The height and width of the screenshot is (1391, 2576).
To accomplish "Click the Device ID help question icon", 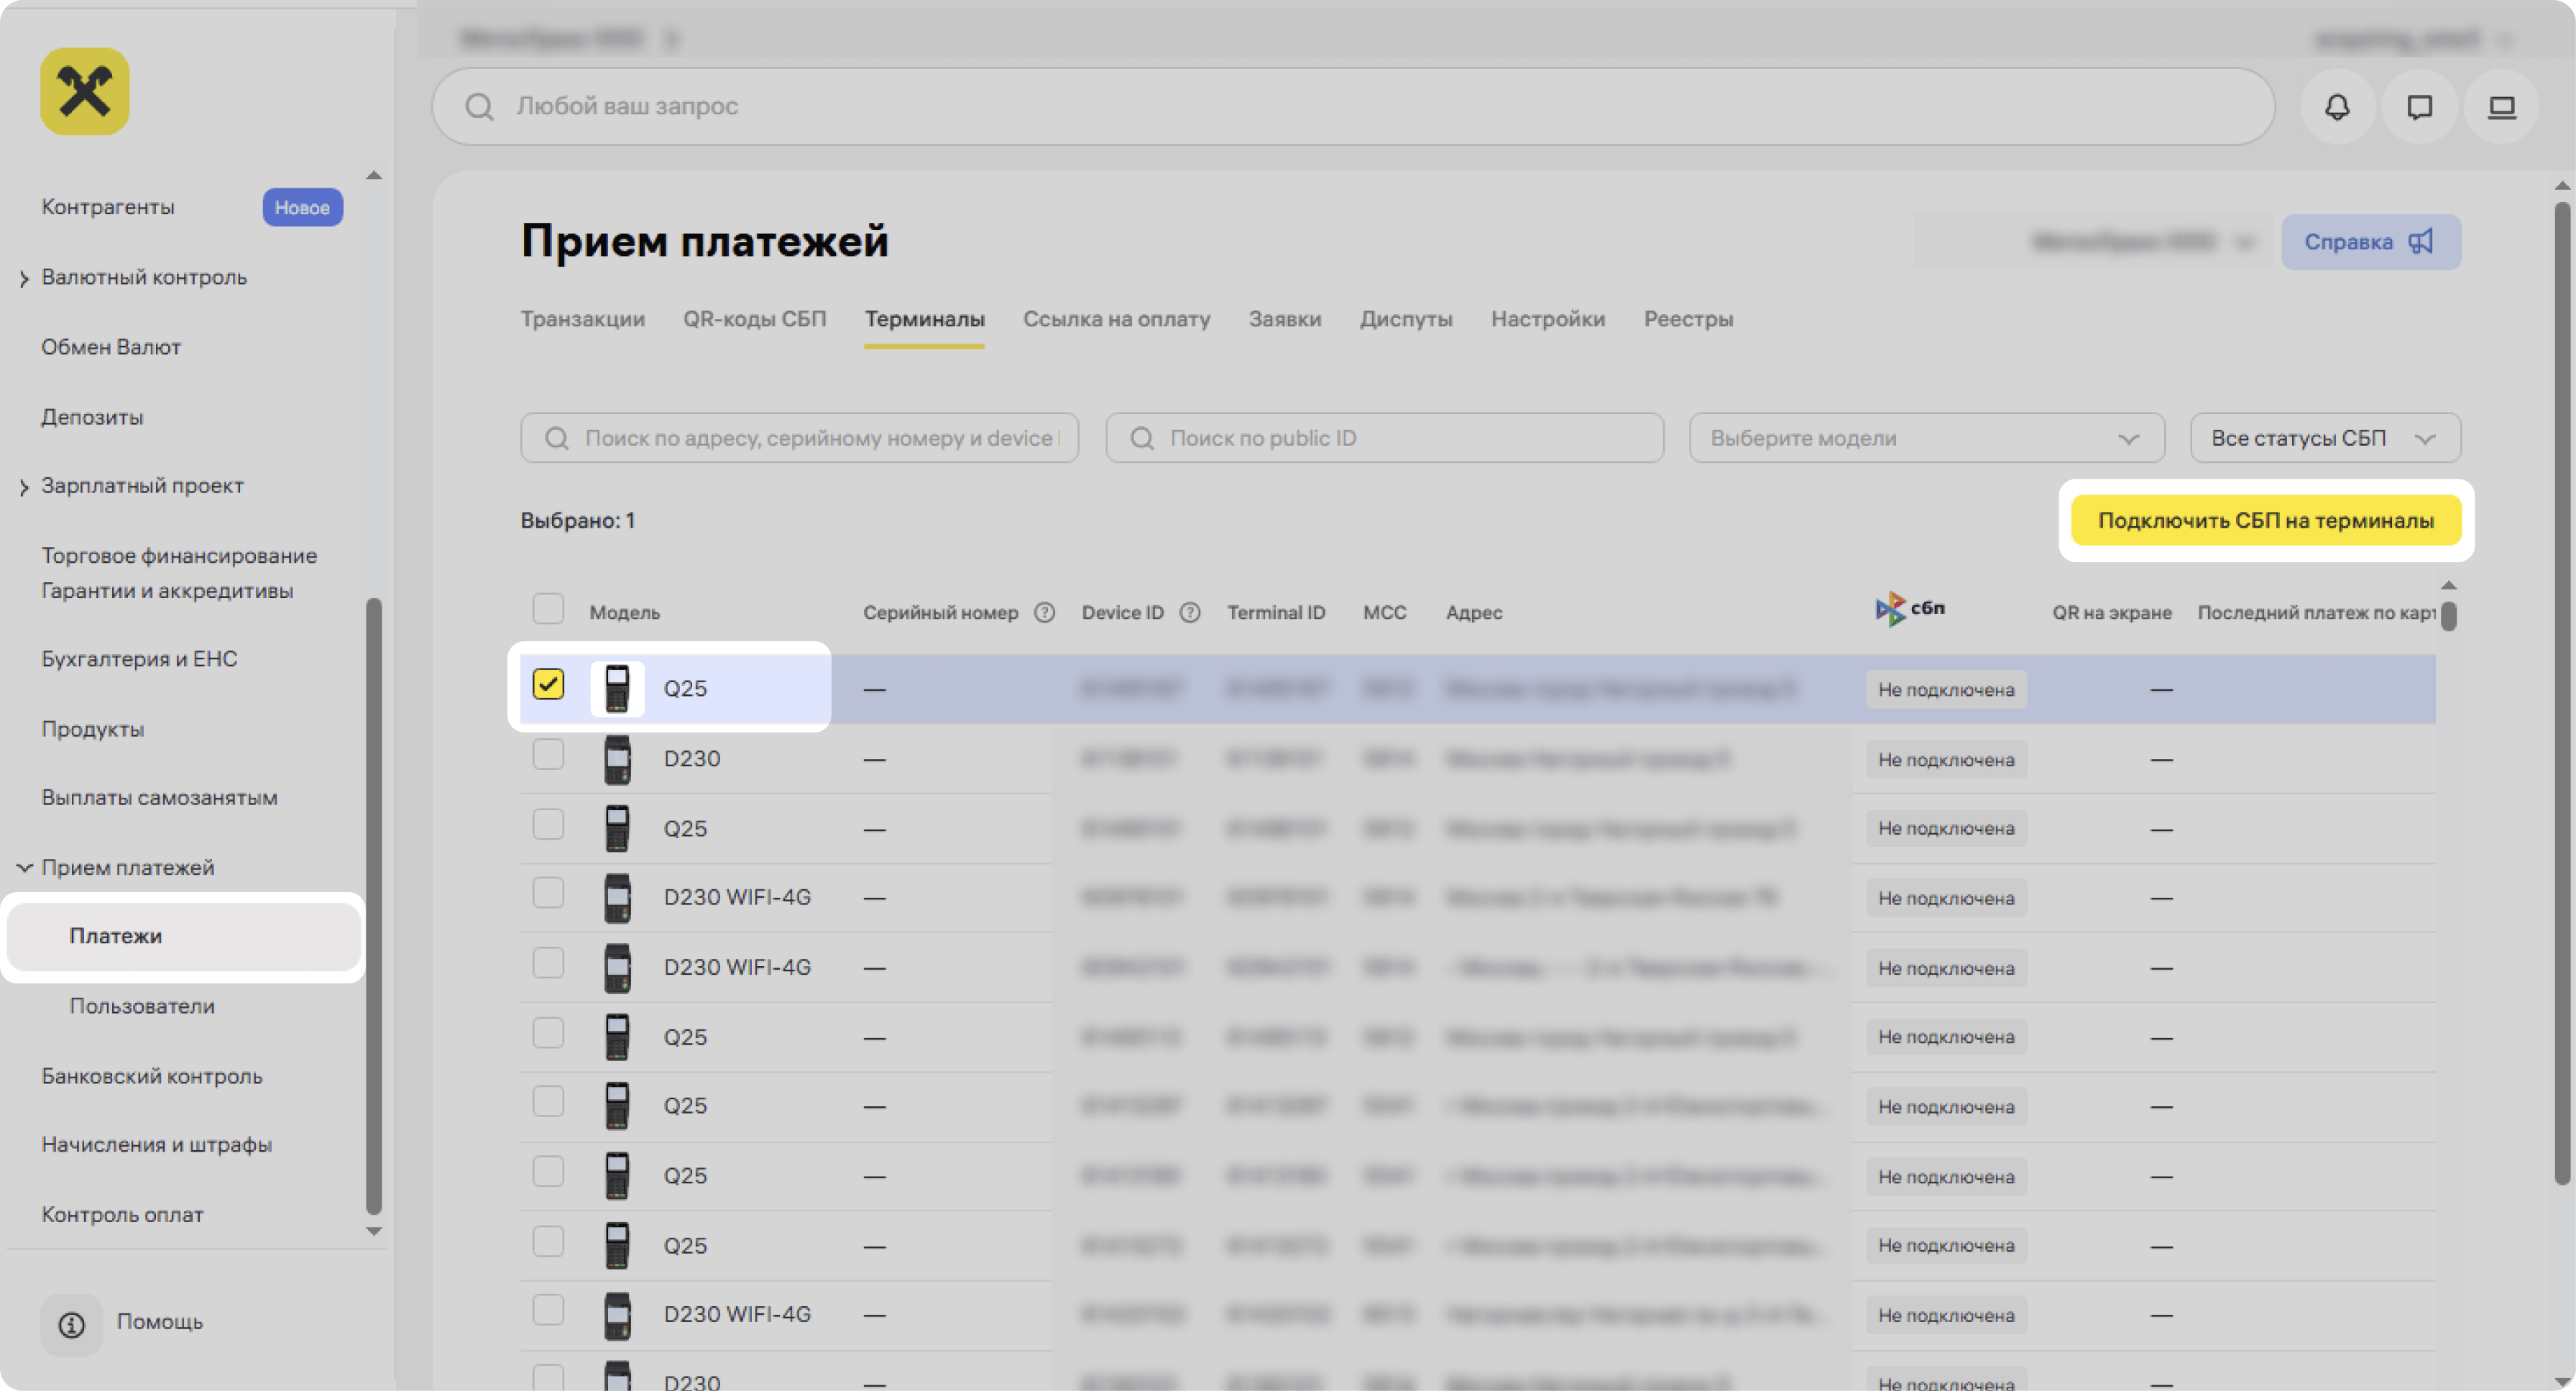I will 1189,612.
